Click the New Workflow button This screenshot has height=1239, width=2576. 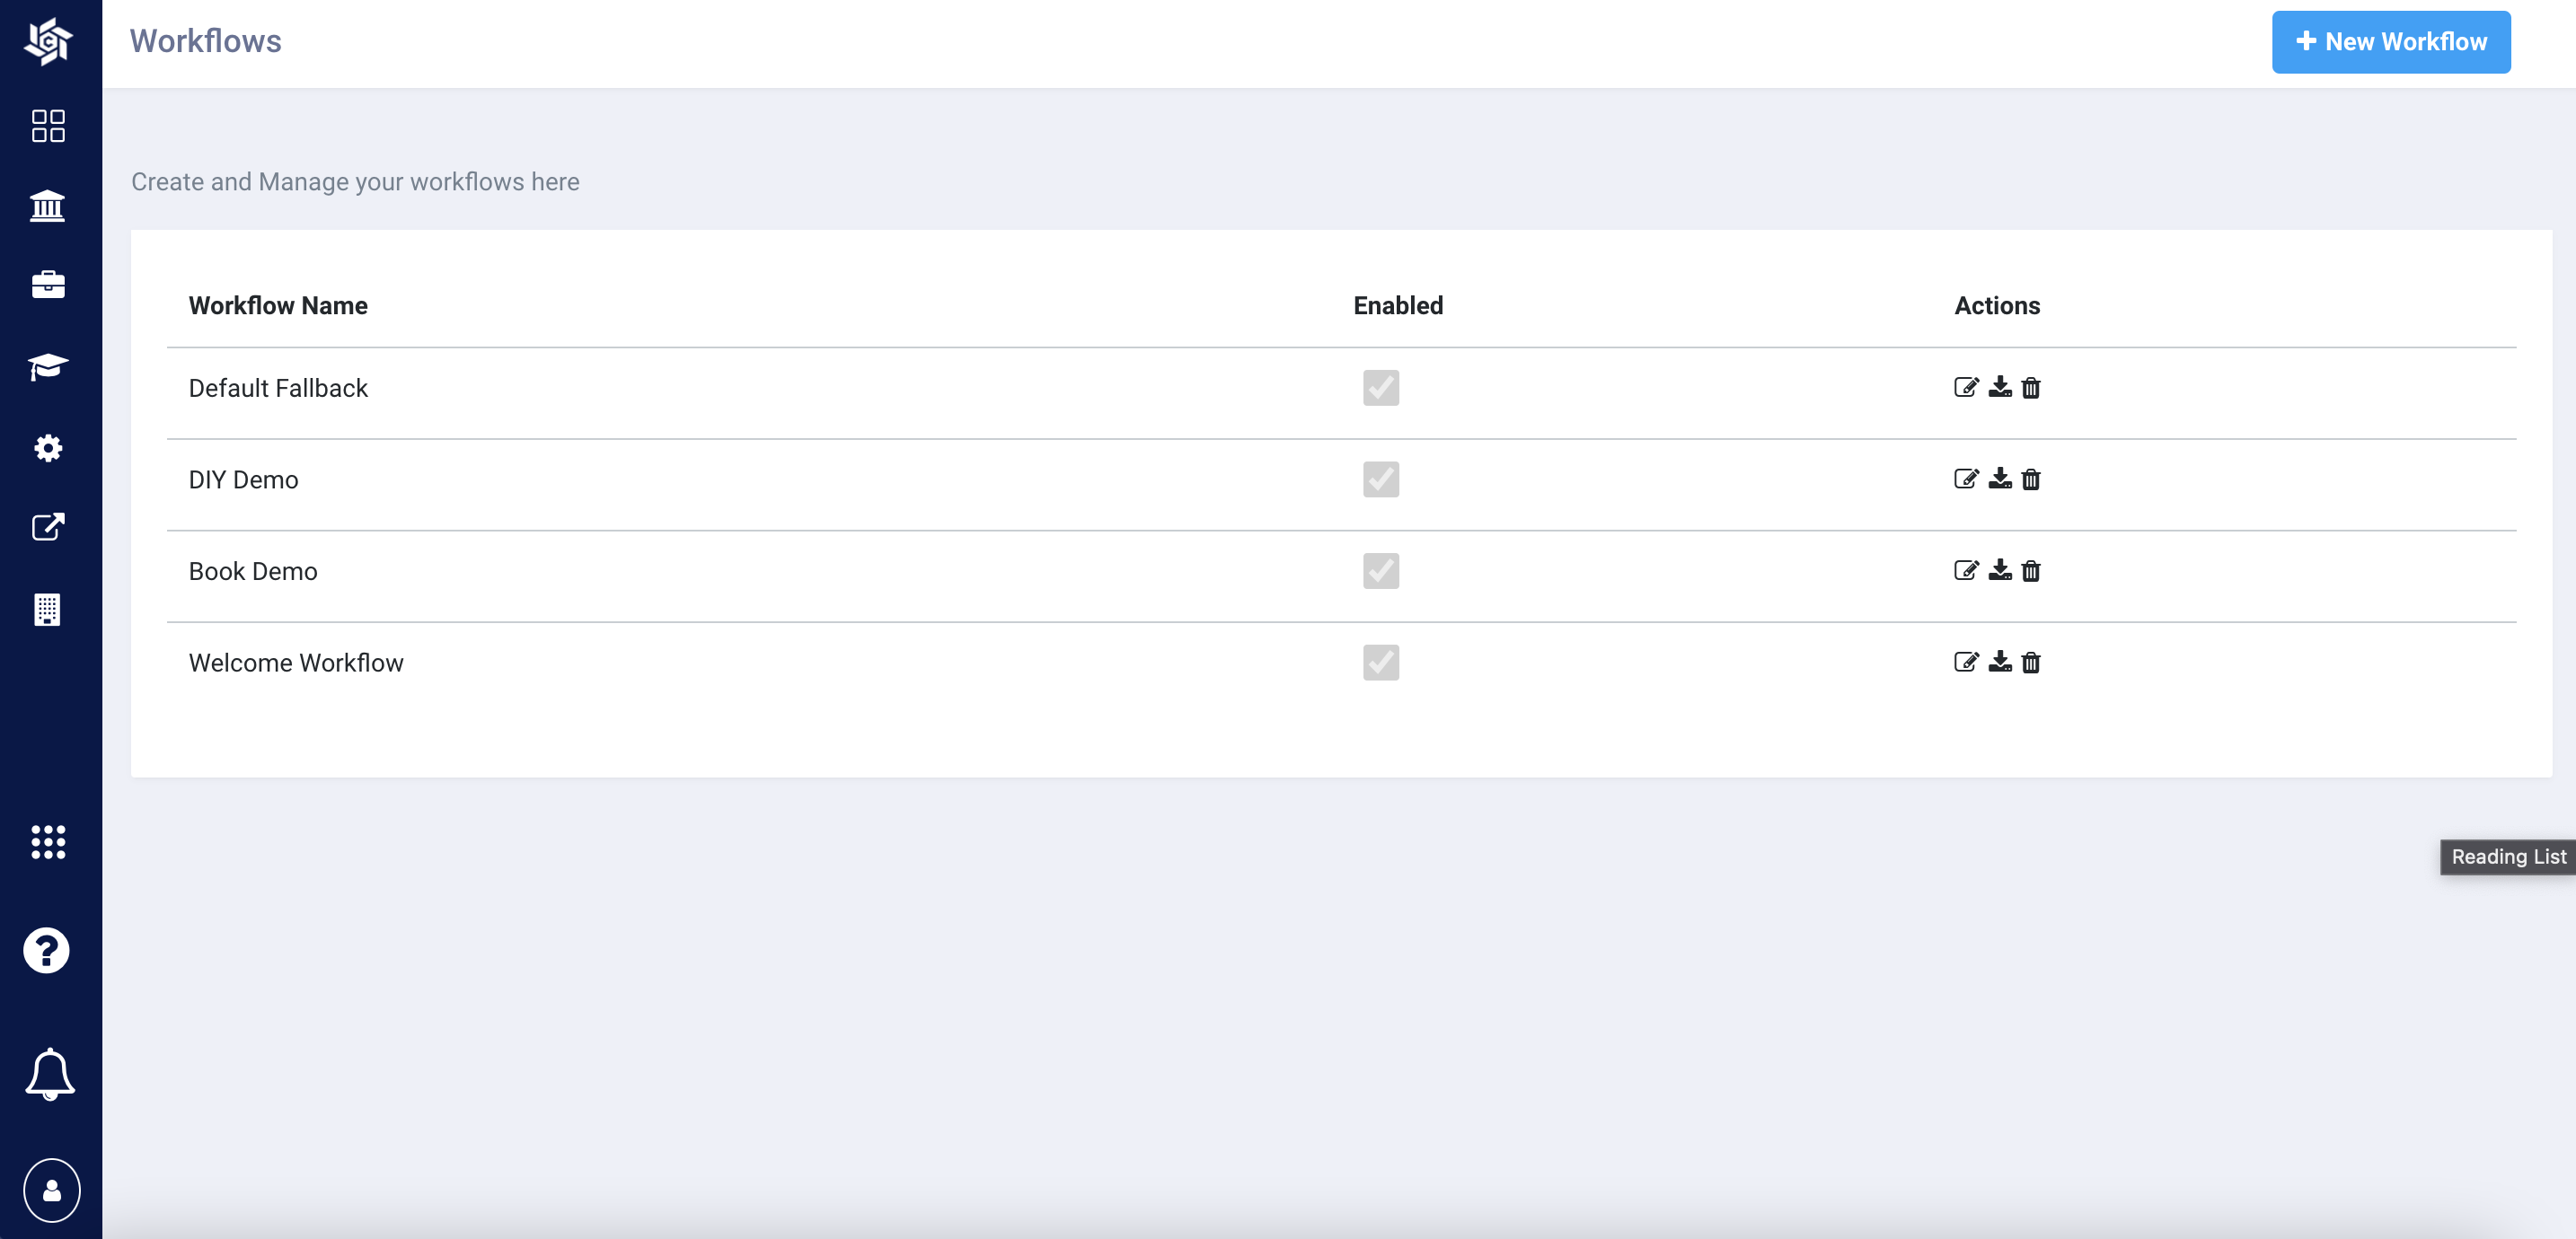point(2390,42)
